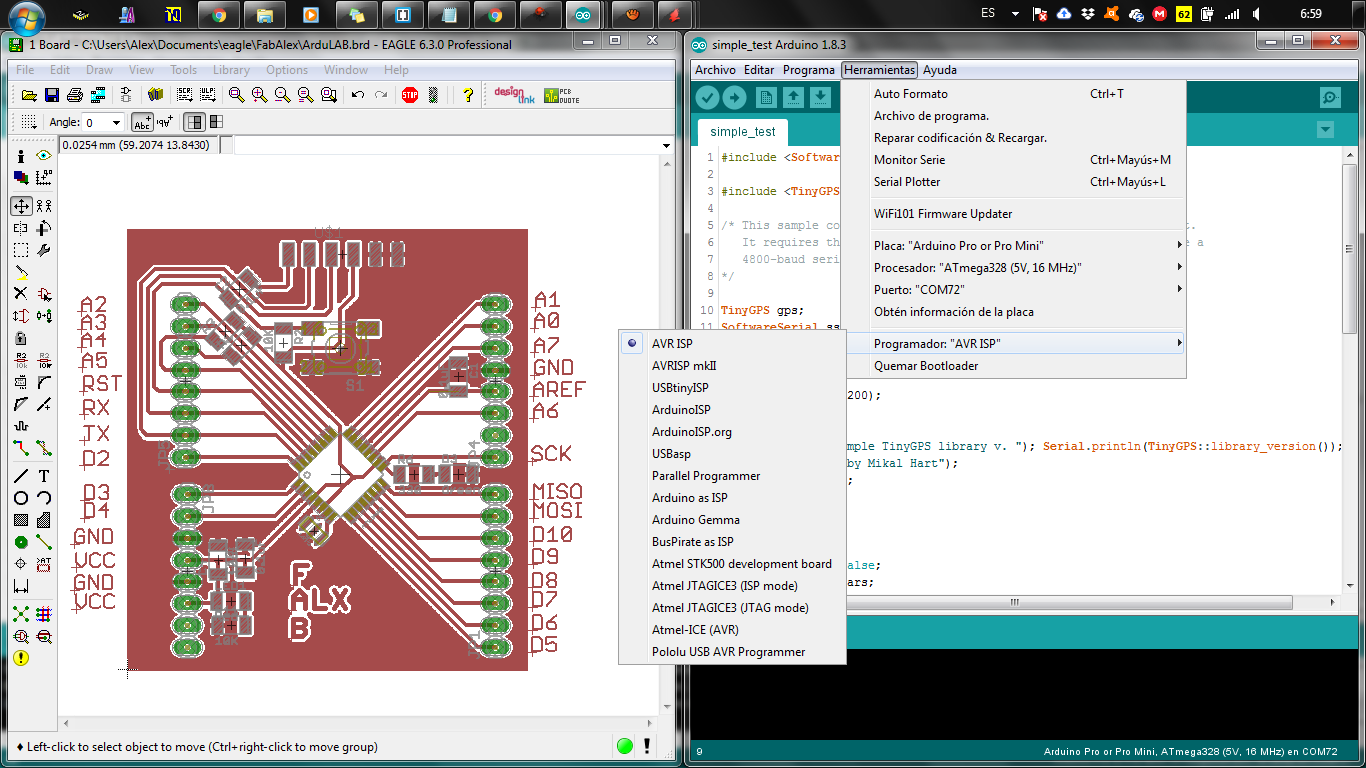Open Arduino tab options dropdown arrow
Image resolution: width=1366 pixels, height=768 pixels.
click(1325, 130)
